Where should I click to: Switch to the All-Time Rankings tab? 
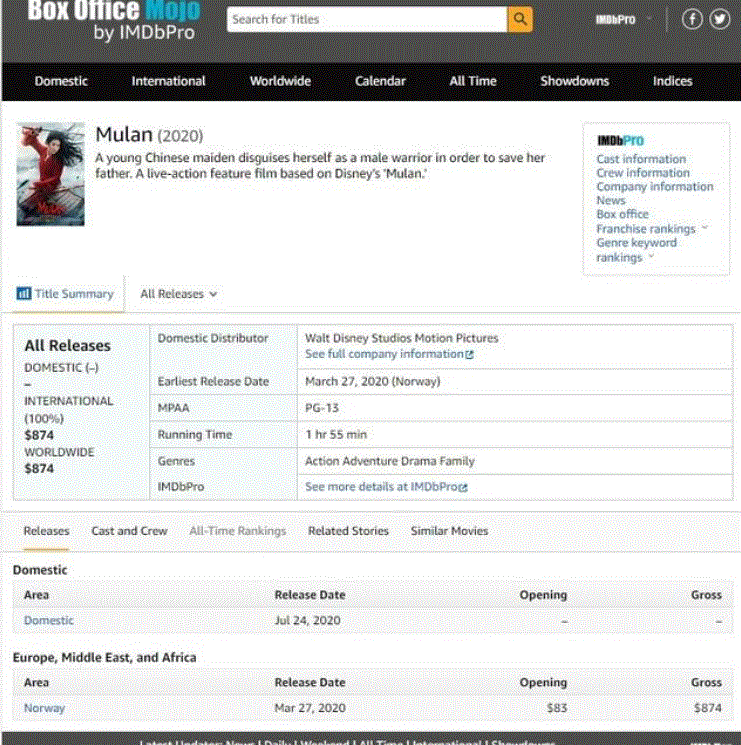click(x=238, y=531)
